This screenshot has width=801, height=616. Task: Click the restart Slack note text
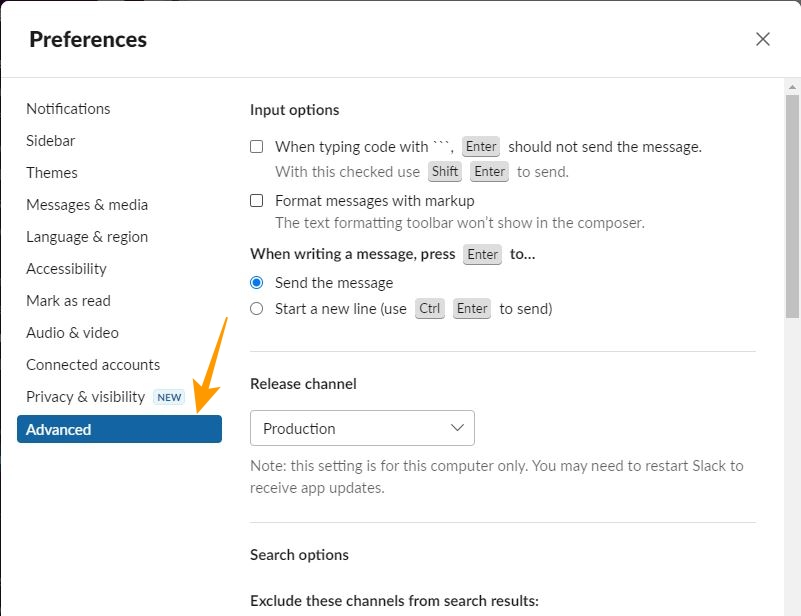point(497,477)
